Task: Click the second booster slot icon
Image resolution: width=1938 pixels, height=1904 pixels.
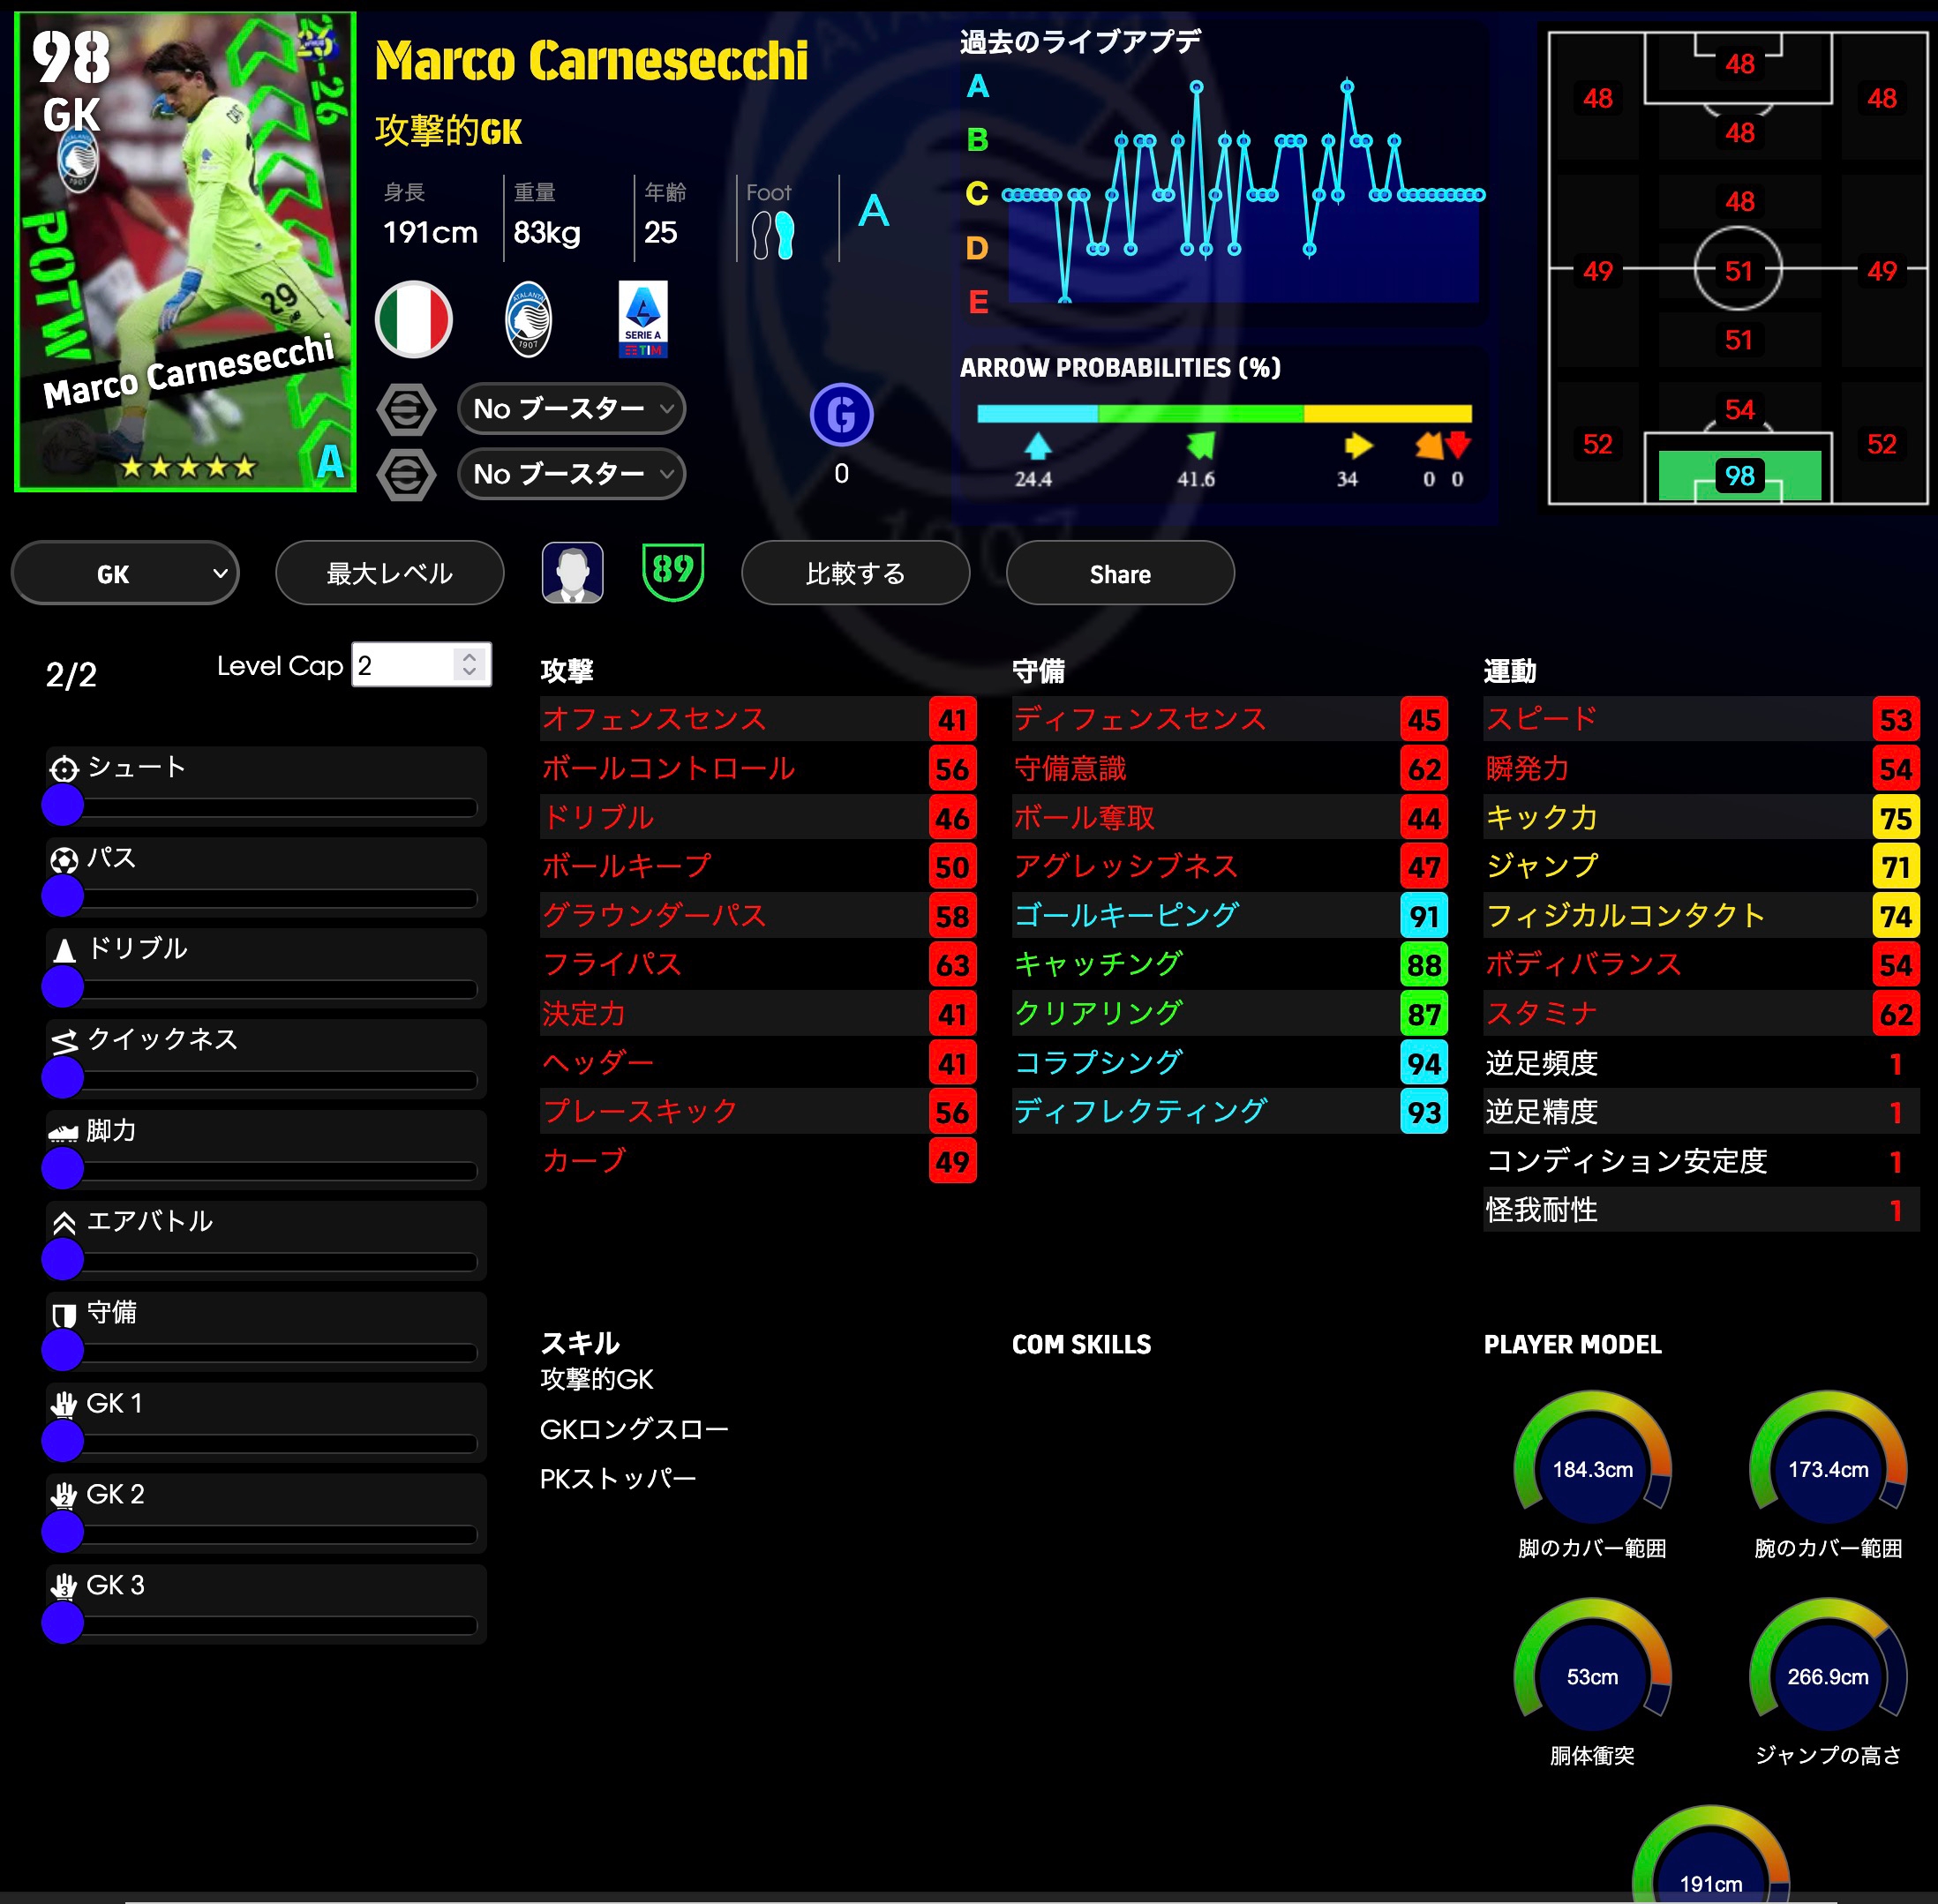Action: 406,474
